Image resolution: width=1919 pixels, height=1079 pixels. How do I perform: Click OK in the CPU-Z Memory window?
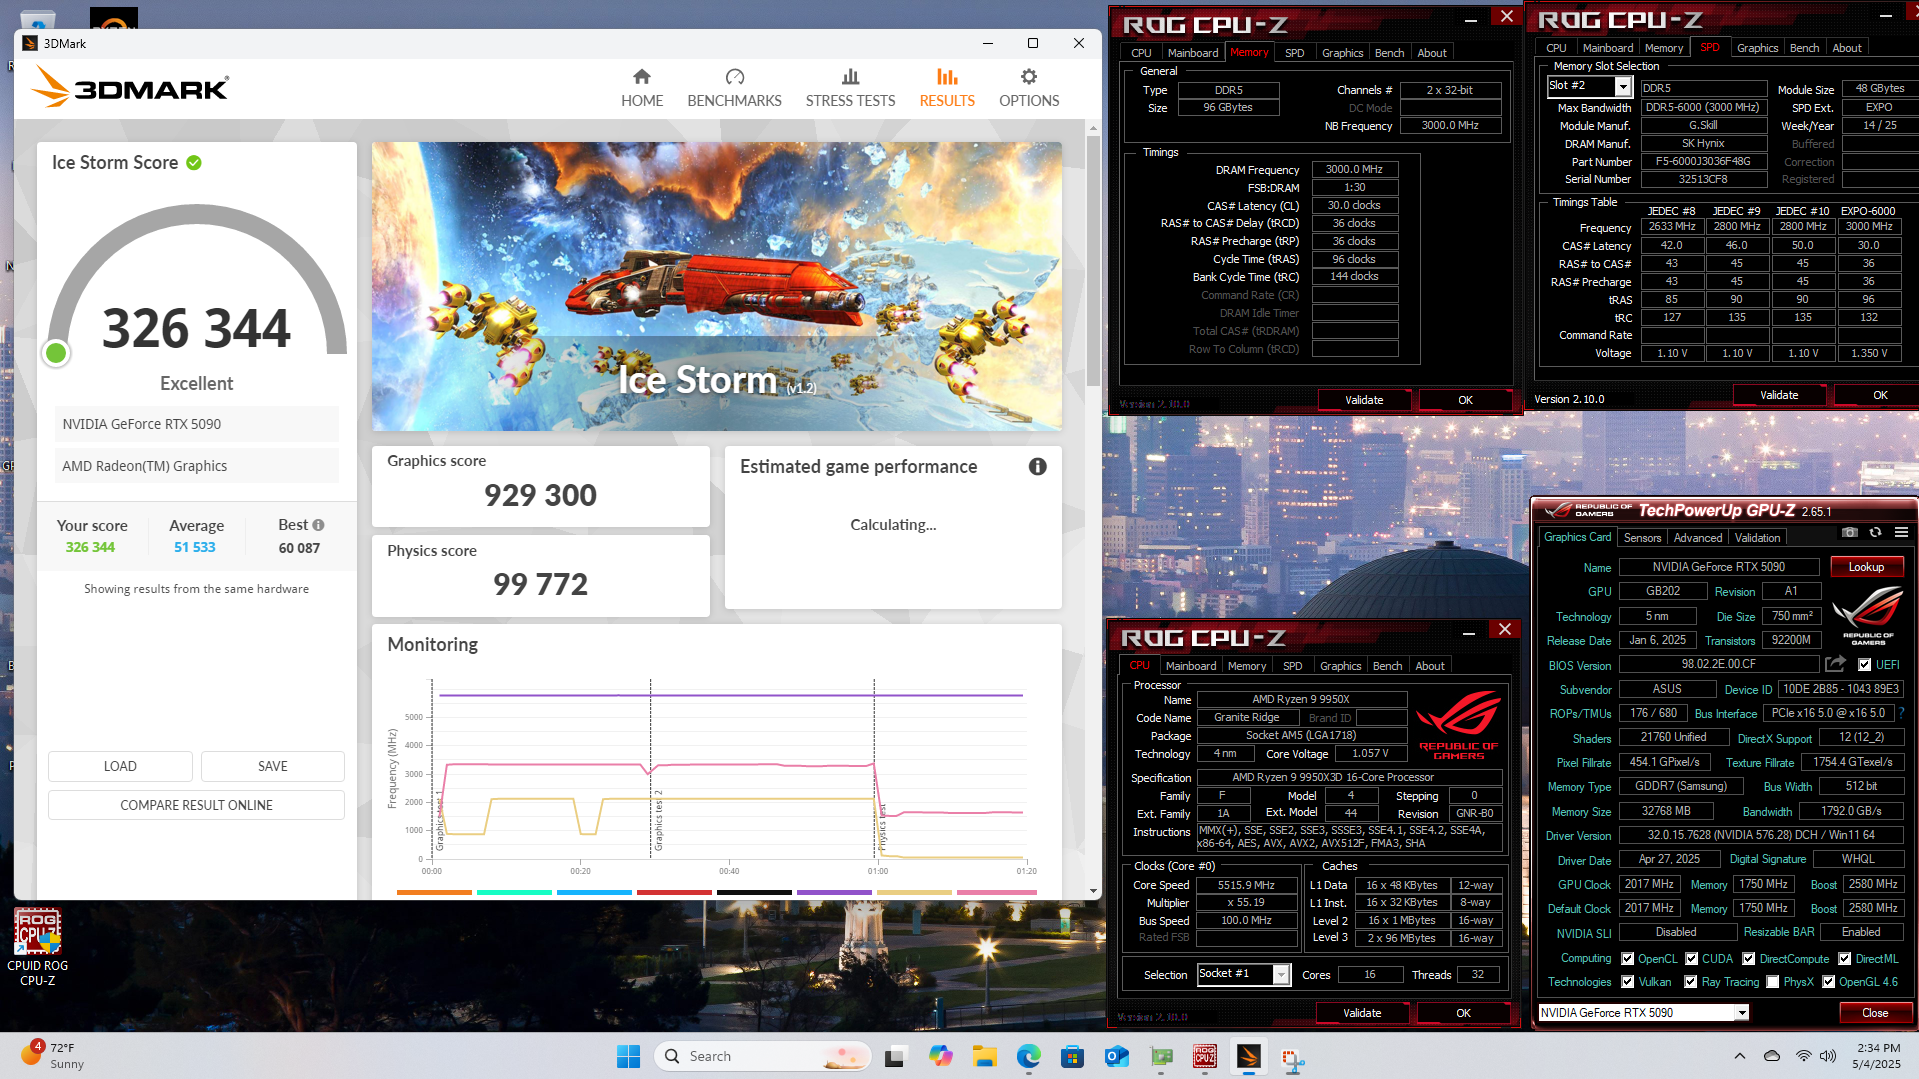(x=1465, y=400)
